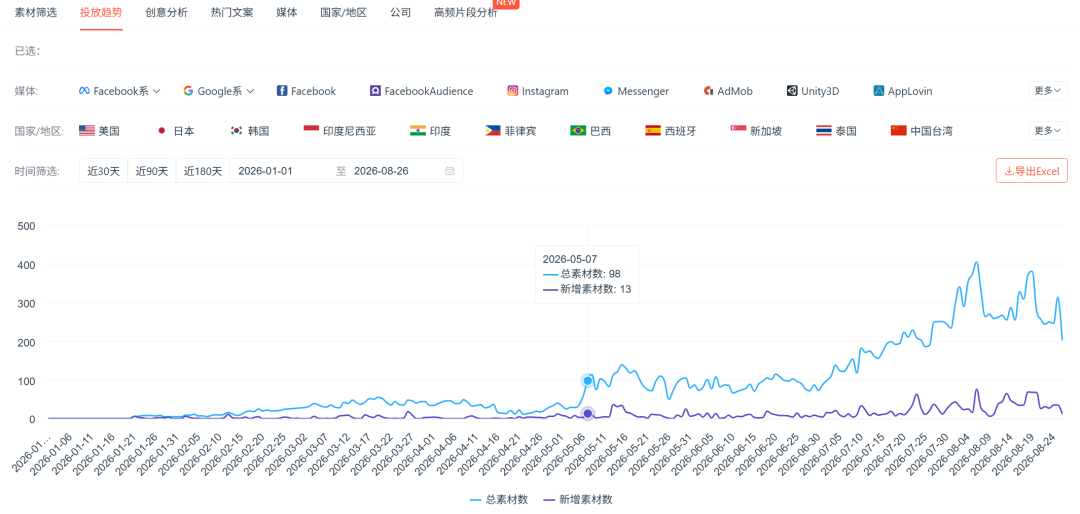Toggle 新增素材数 series in chart legend
This screenshot has height=514, width=1080.
tap(577, 499)
